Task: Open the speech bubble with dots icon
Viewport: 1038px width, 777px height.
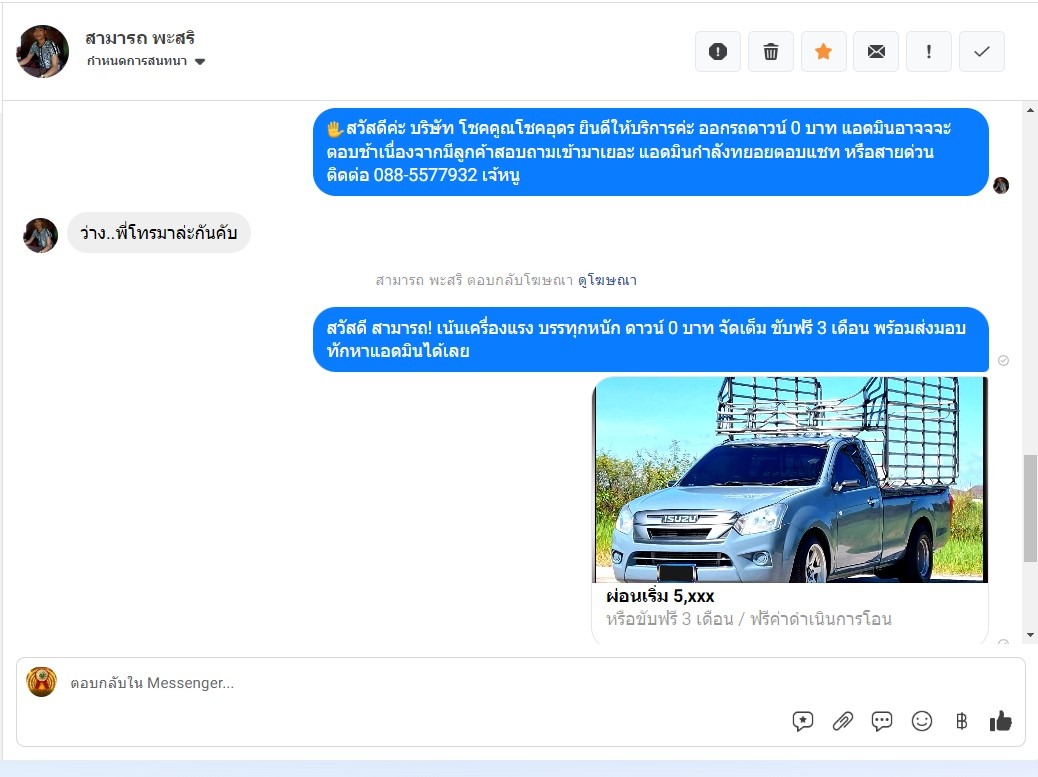Action: [882, 721]
